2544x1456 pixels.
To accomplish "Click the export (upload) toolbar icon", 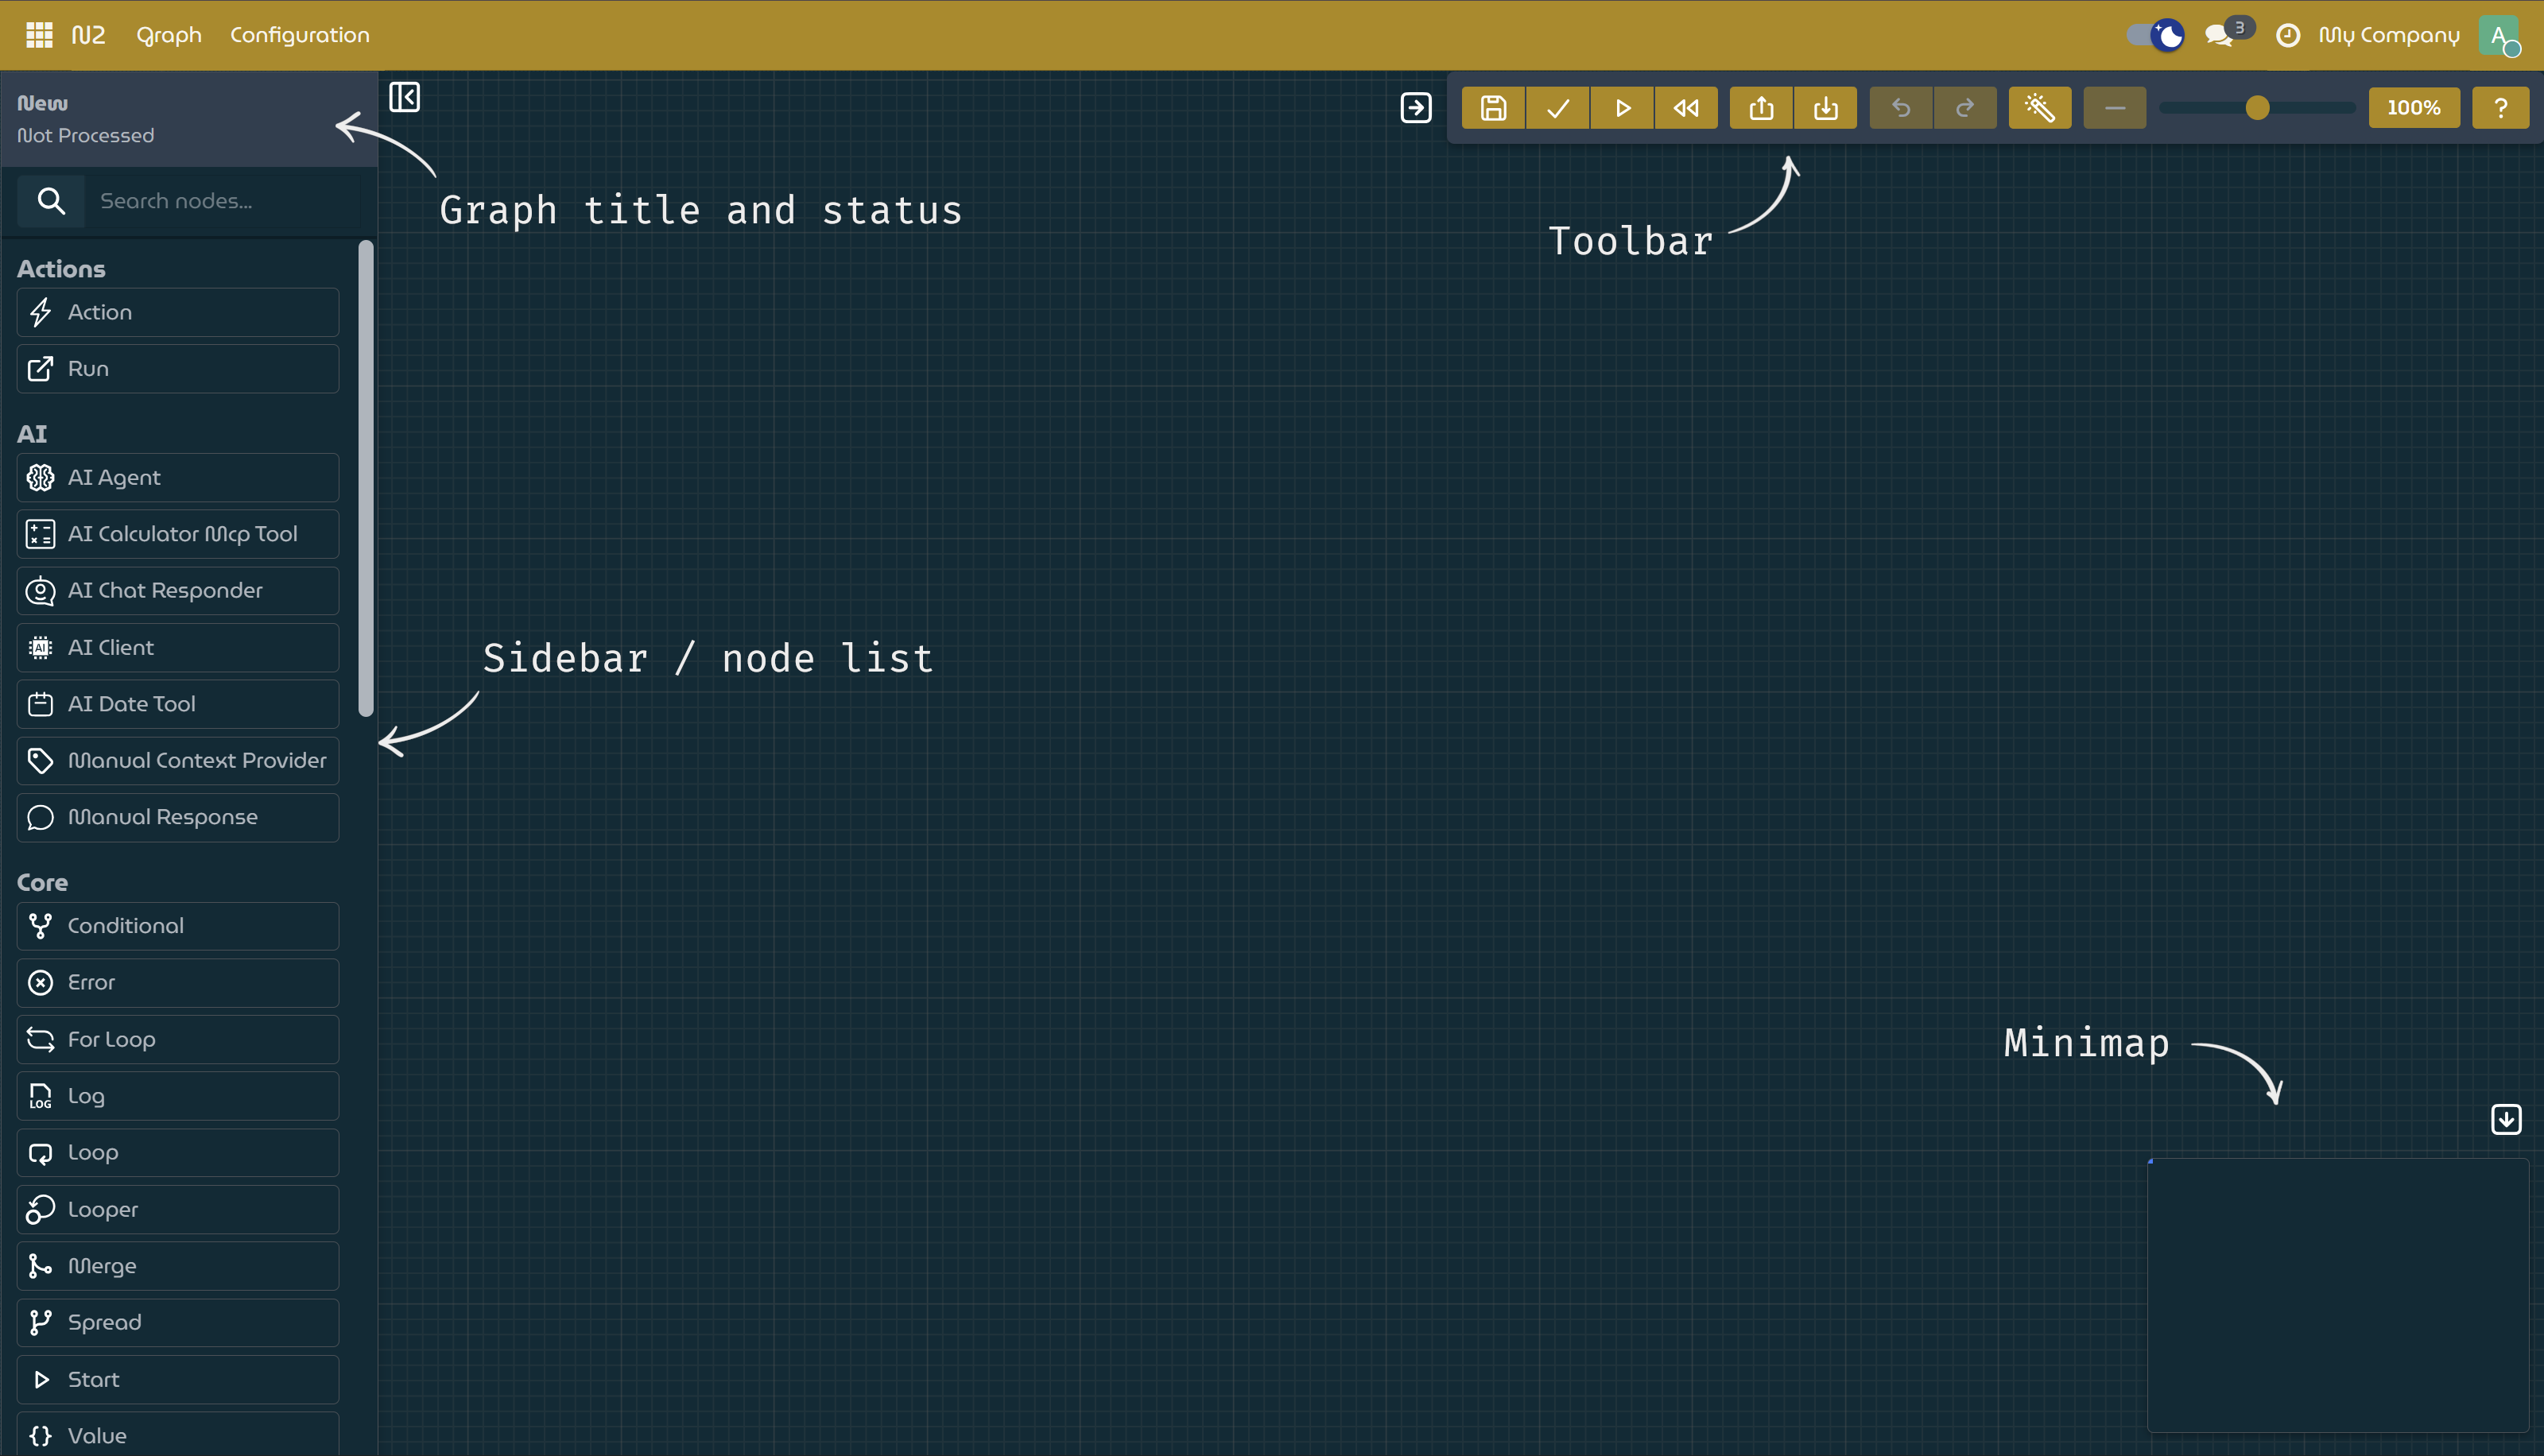I will [x=1761, y=107].
